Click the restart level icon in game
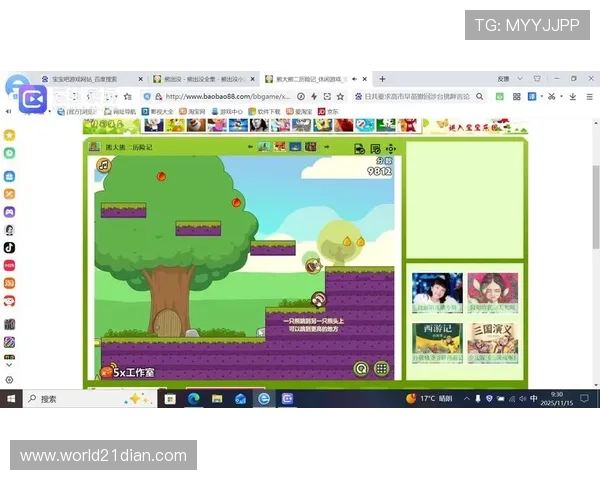Screen dimensions: 600x480 pos(361,369)
